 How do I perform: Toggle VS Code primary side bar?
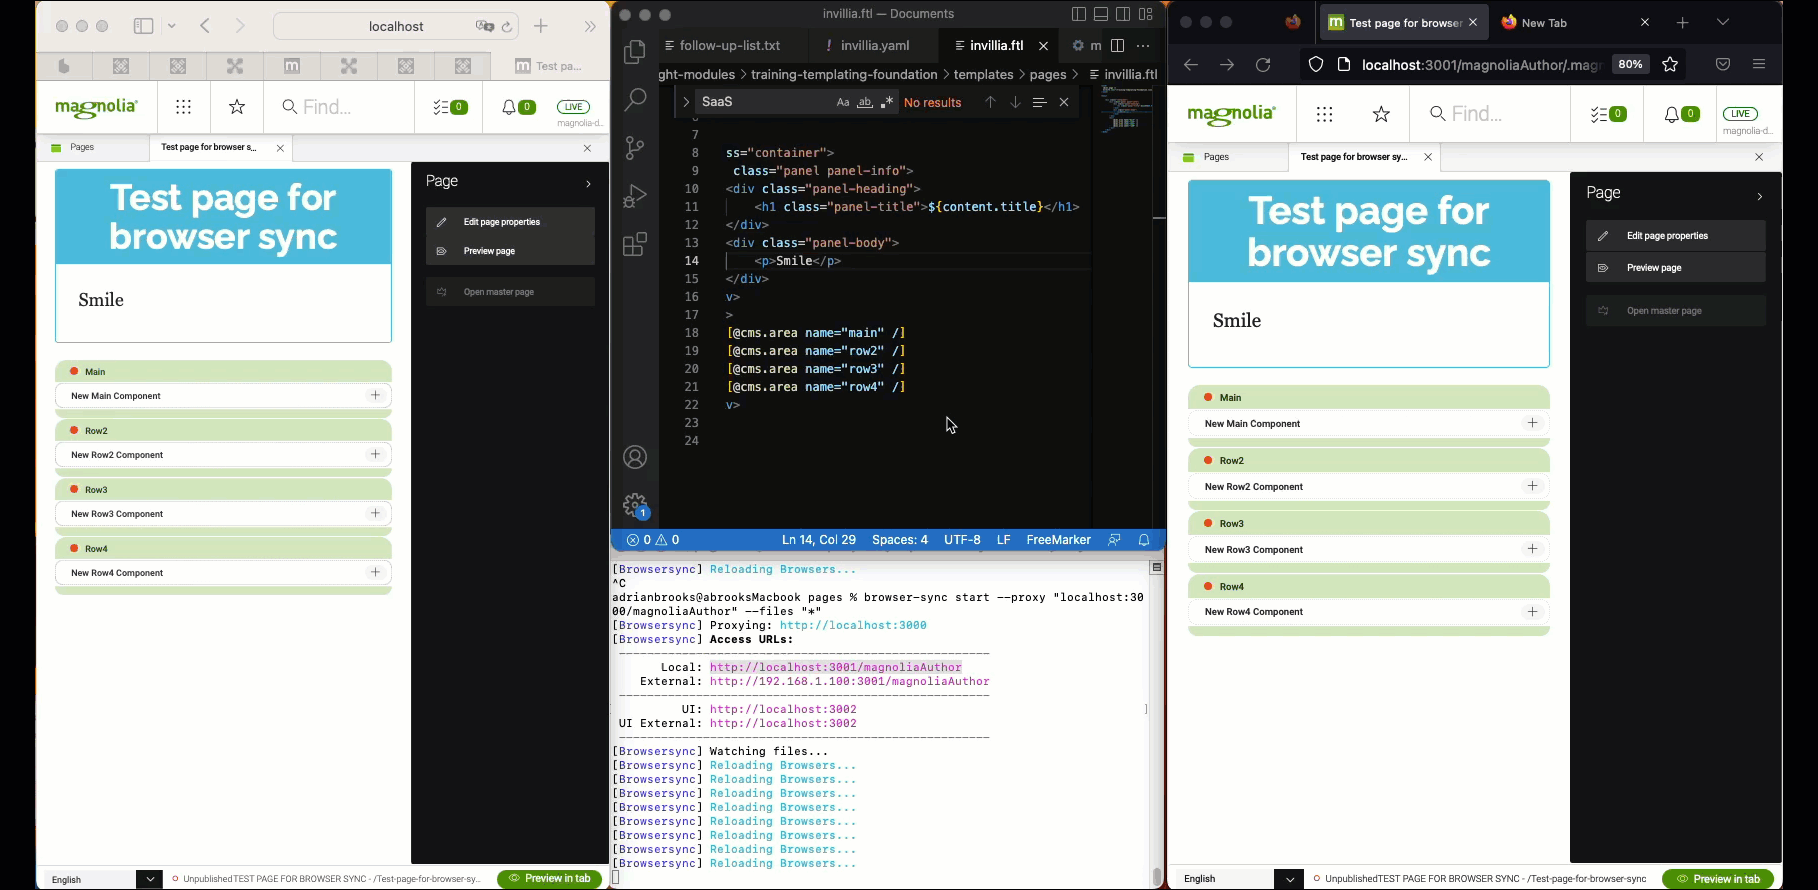(1078, 14)
